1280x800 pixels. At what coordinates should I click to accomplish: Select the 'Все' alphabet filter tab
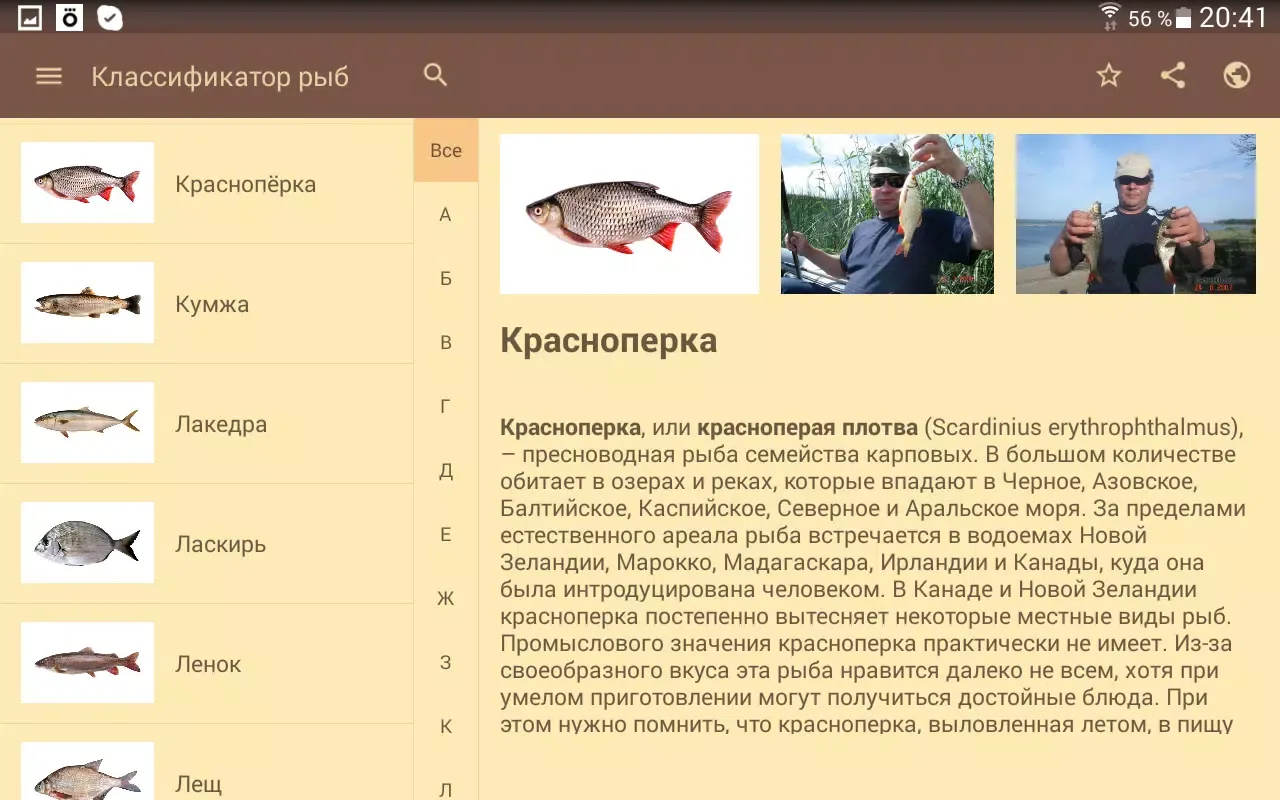(x=446, y=151)
